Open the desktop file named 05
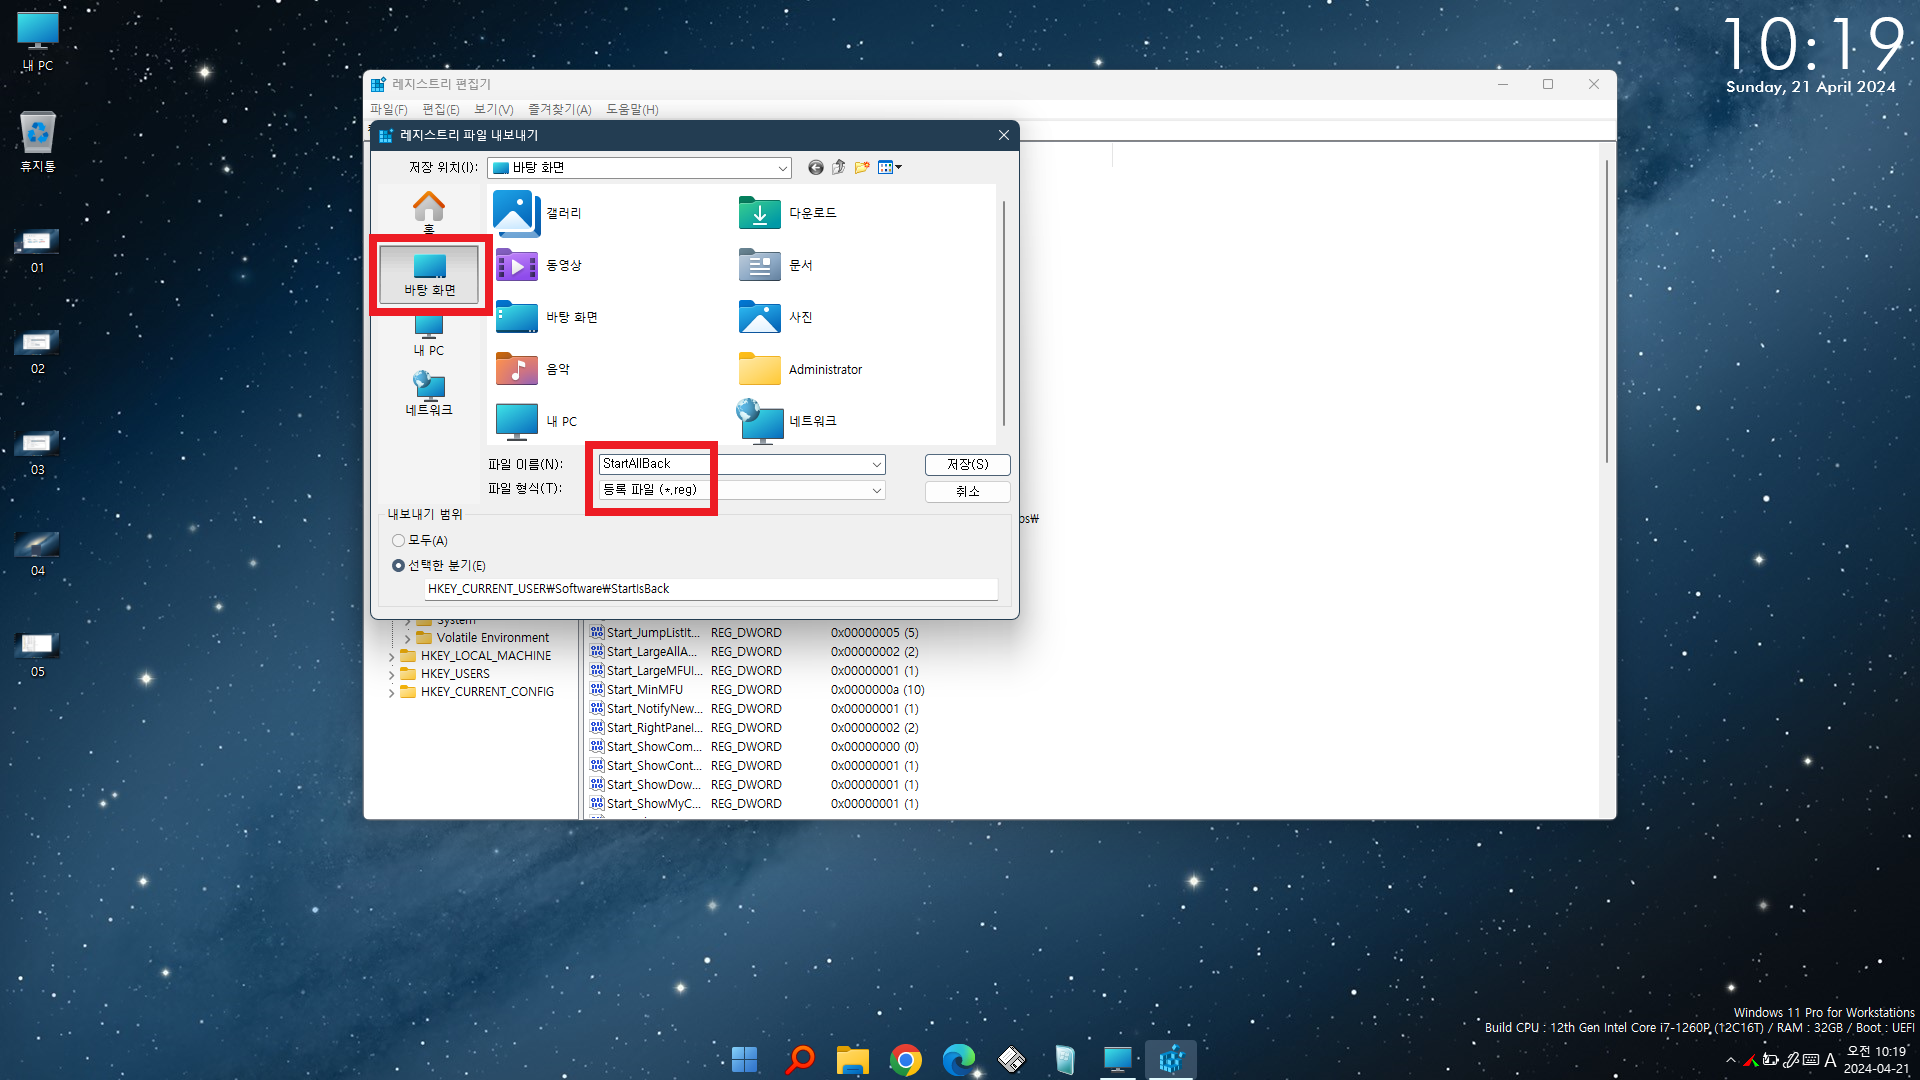 coord(37,655)
